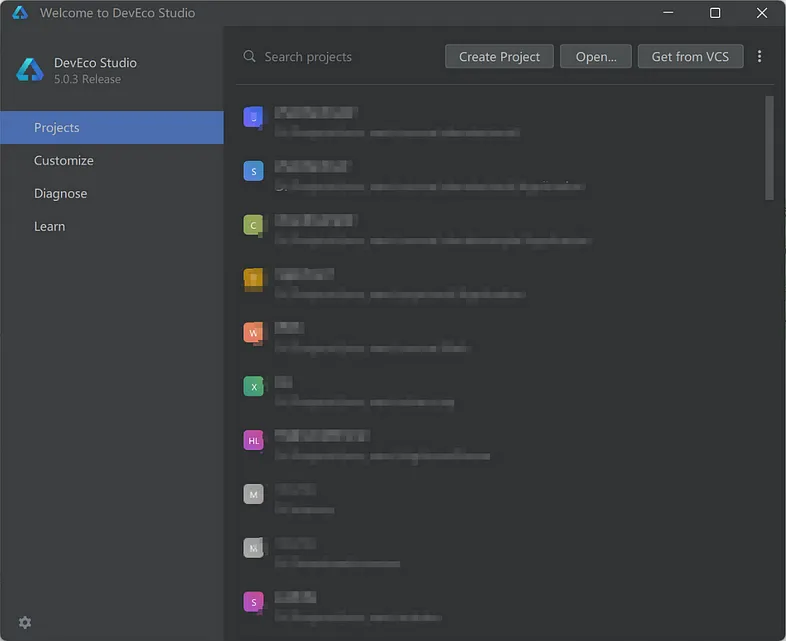The height and width of the screenshot is (641, 786).
Task: Focus the Search projects field
Action: pyautogui.click(x=338, y=57)
